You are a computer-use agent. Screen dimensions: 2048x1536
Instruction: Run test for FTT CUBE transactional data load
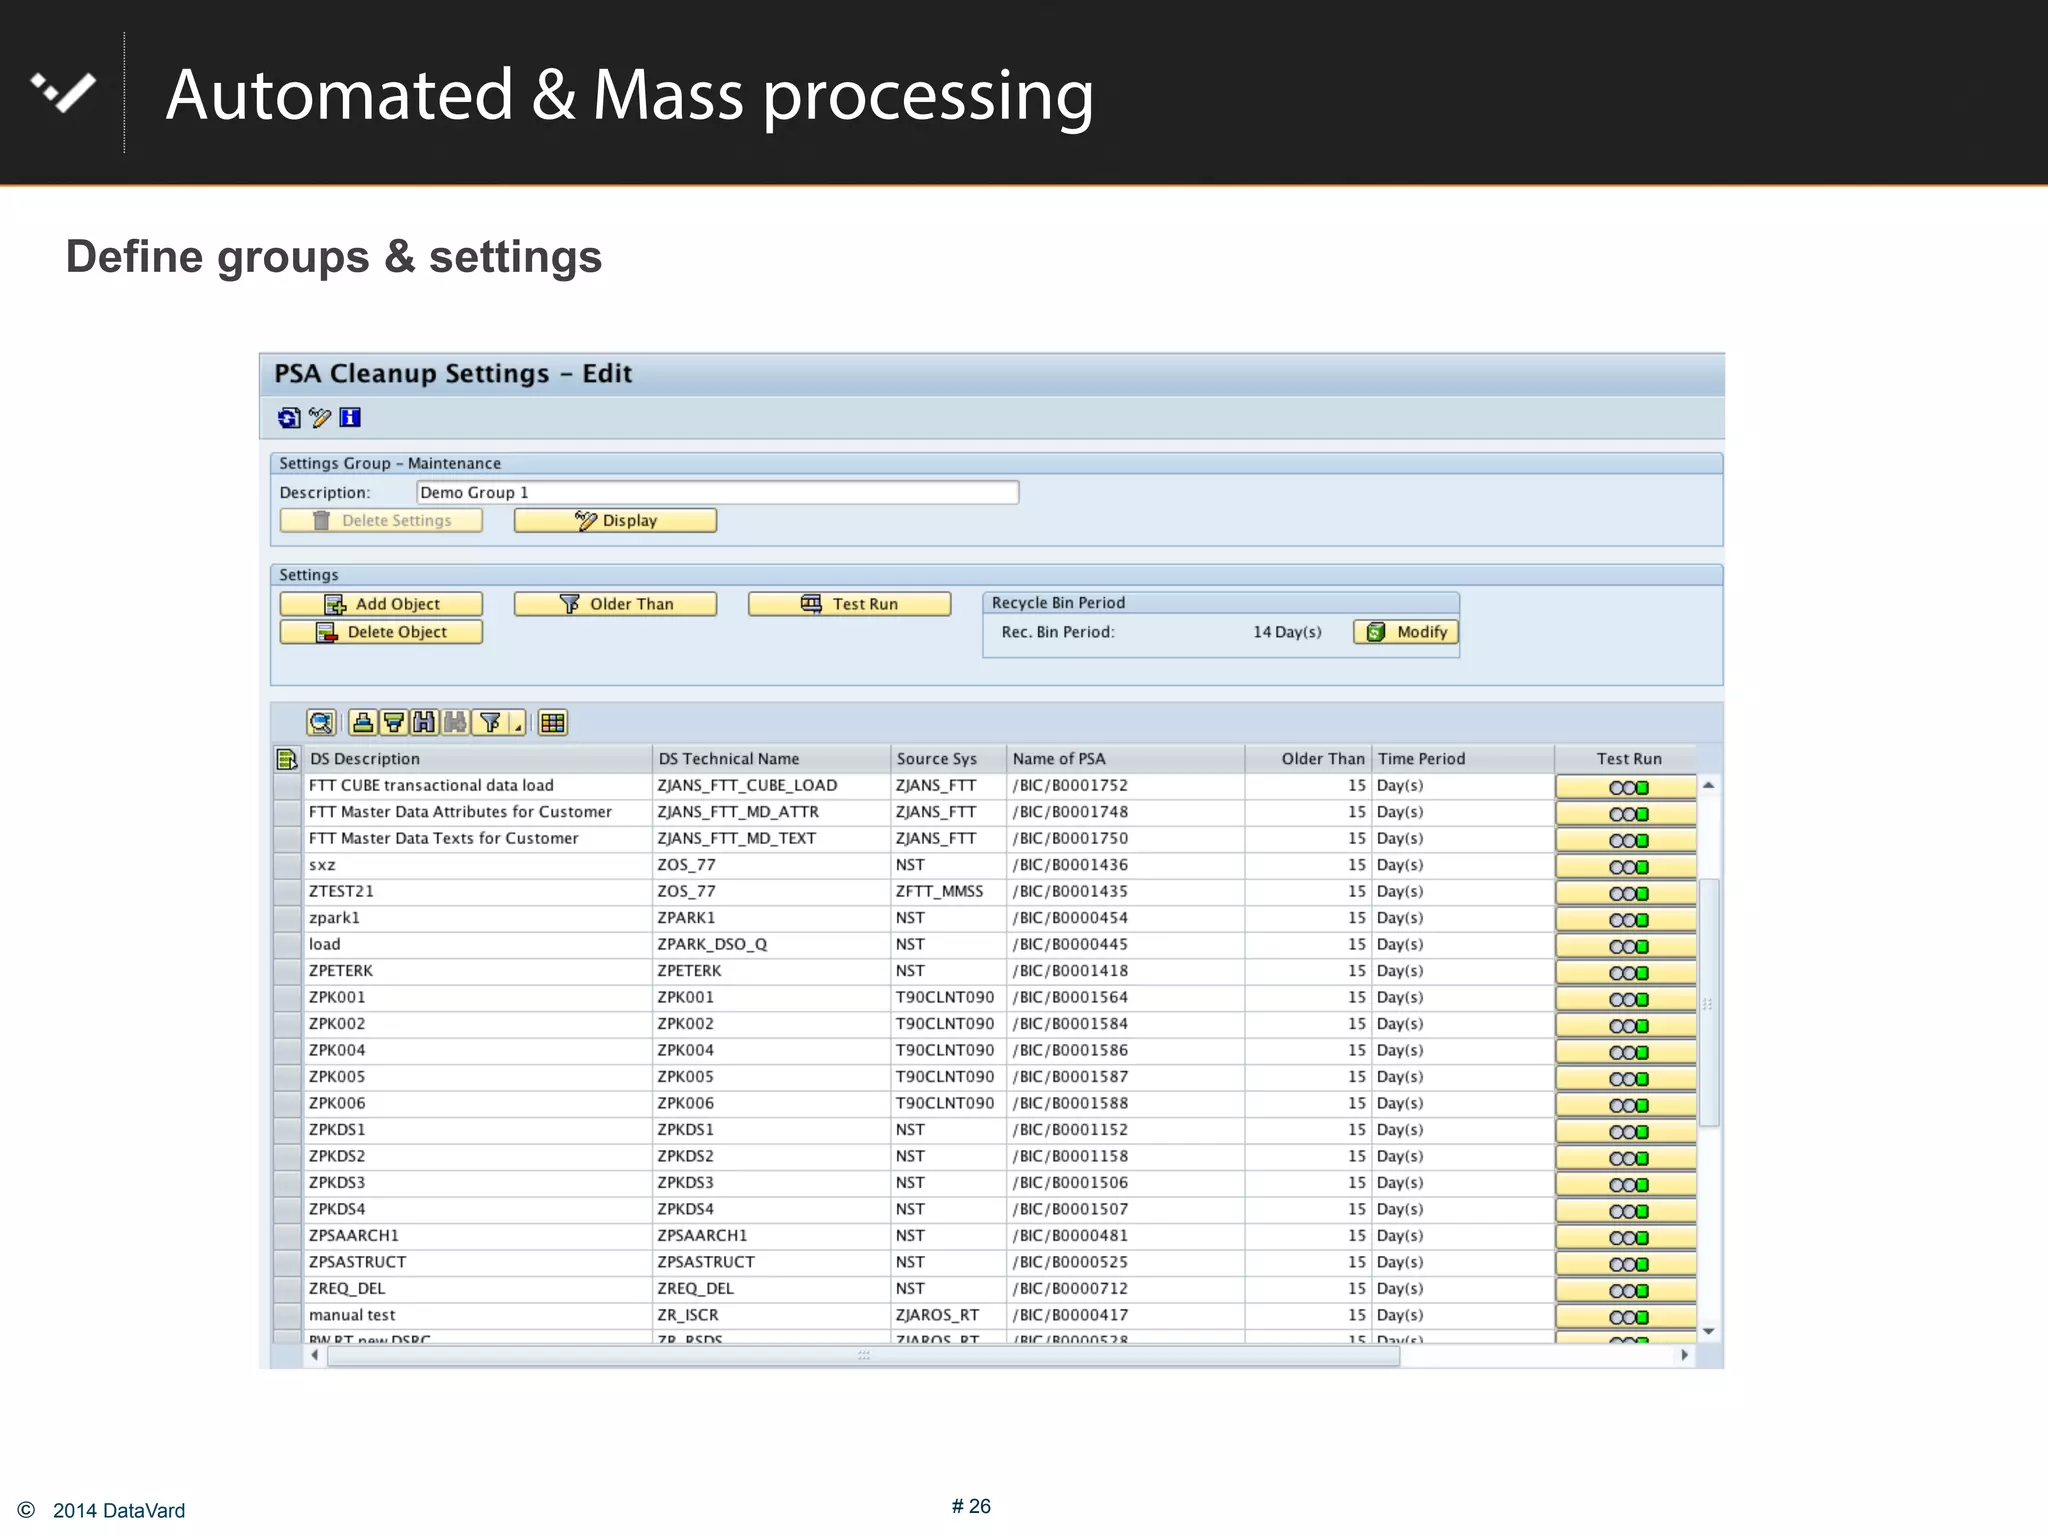pyautogui.click(x=1626, y=787)
